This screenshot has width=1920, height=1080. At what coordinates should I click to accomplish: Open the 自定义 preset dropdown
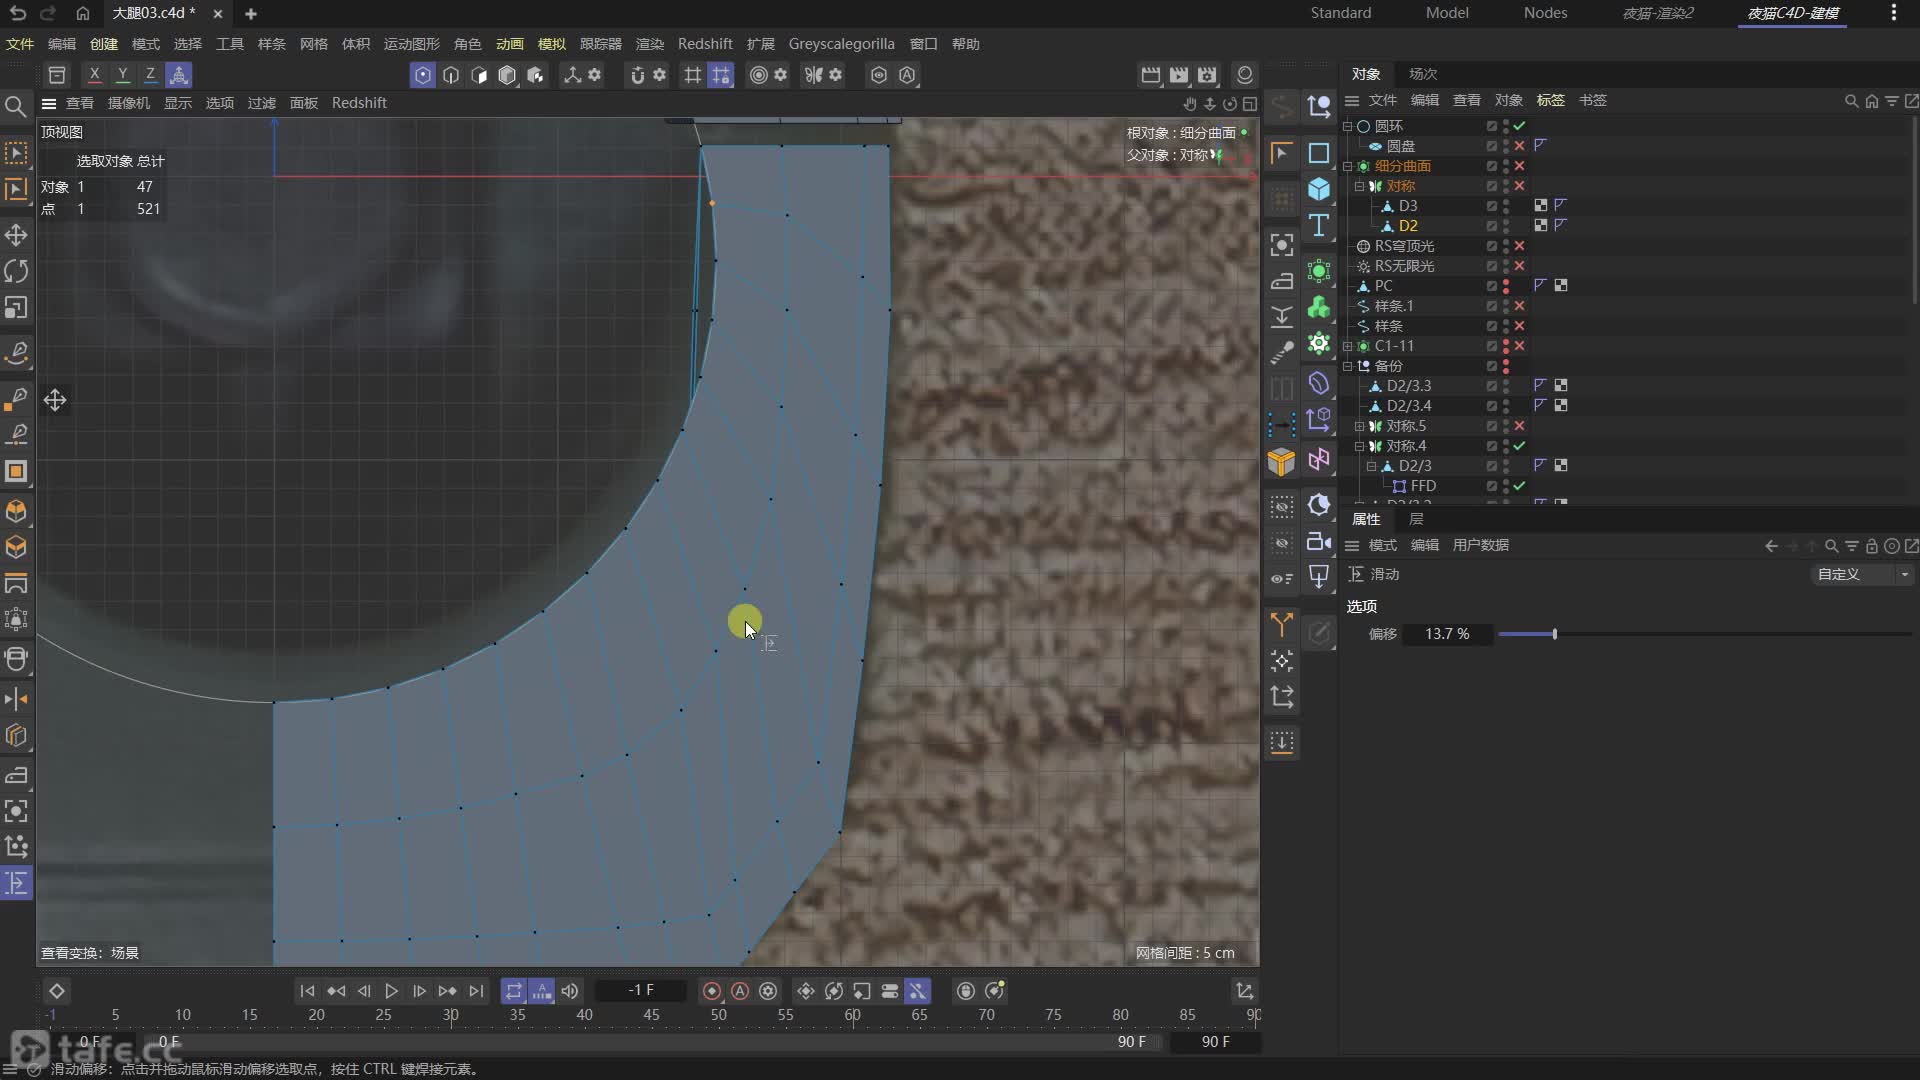pos(1862,574)
